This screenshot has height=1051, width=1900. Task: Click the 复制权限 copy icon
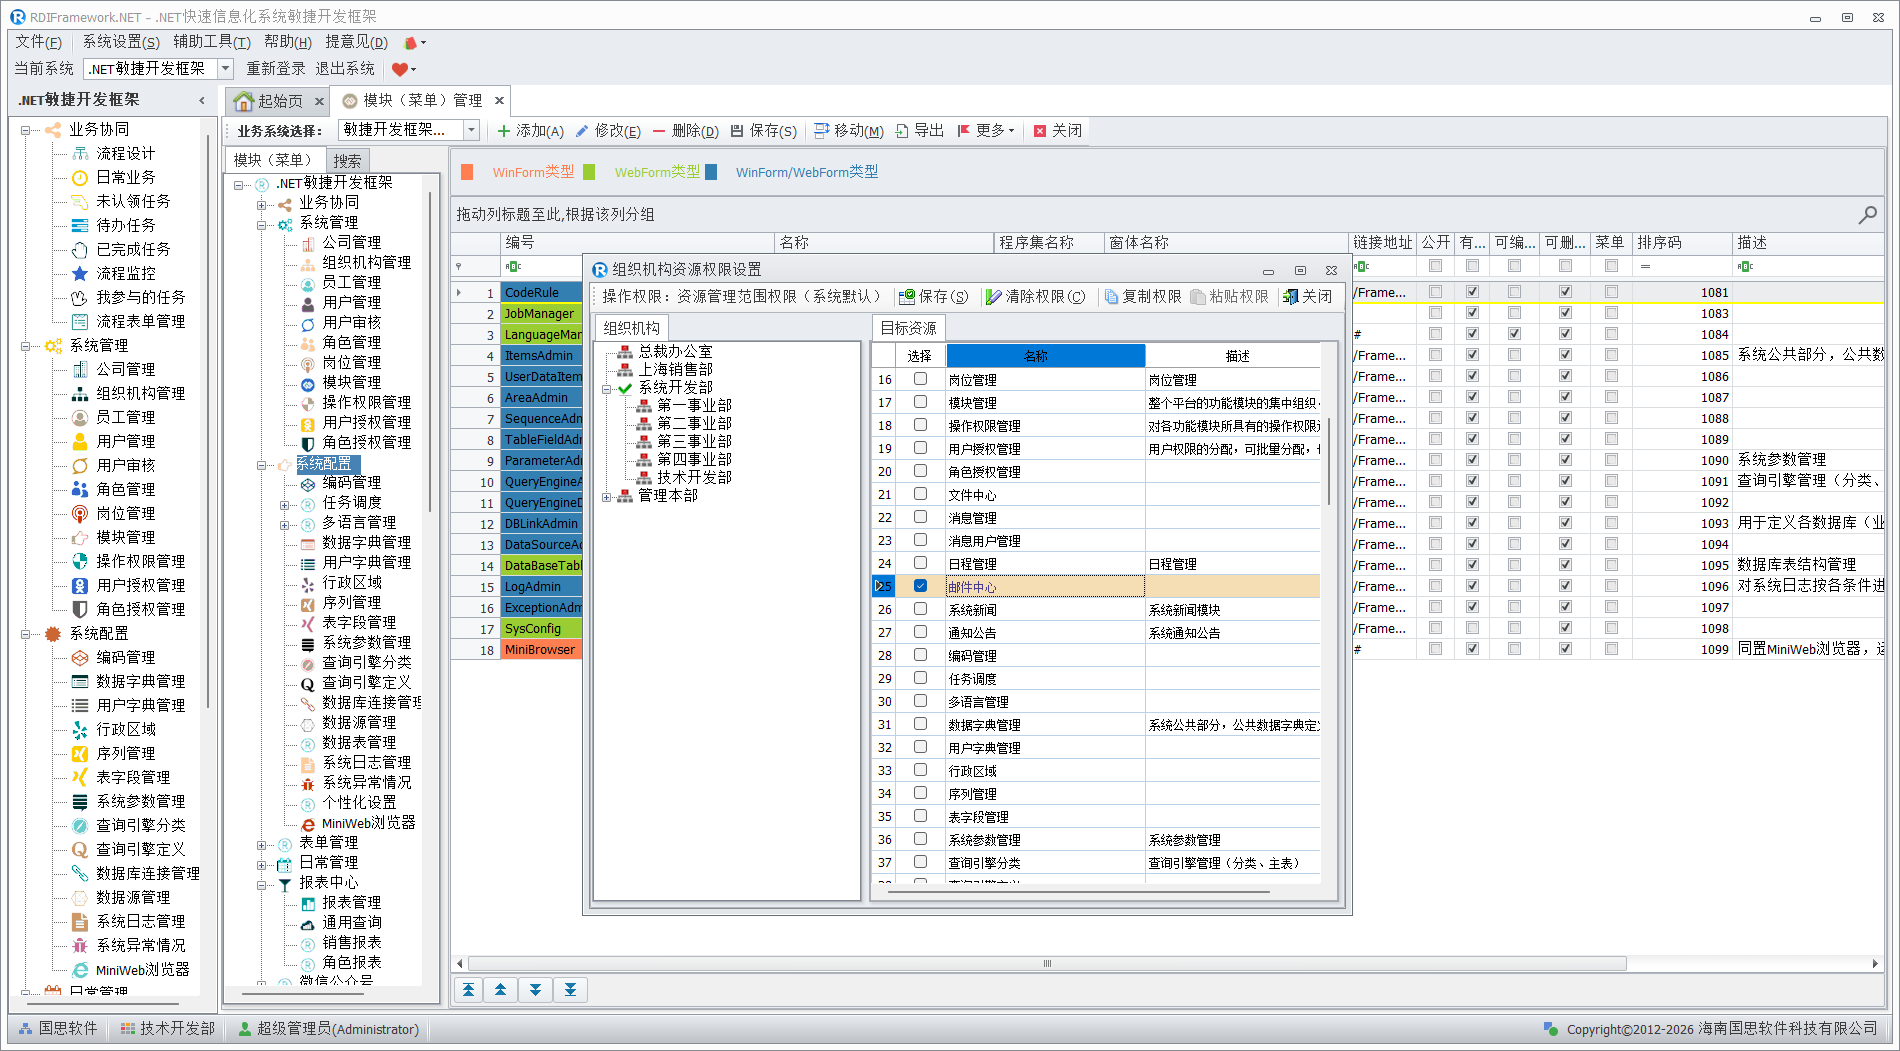(1110, 297)
